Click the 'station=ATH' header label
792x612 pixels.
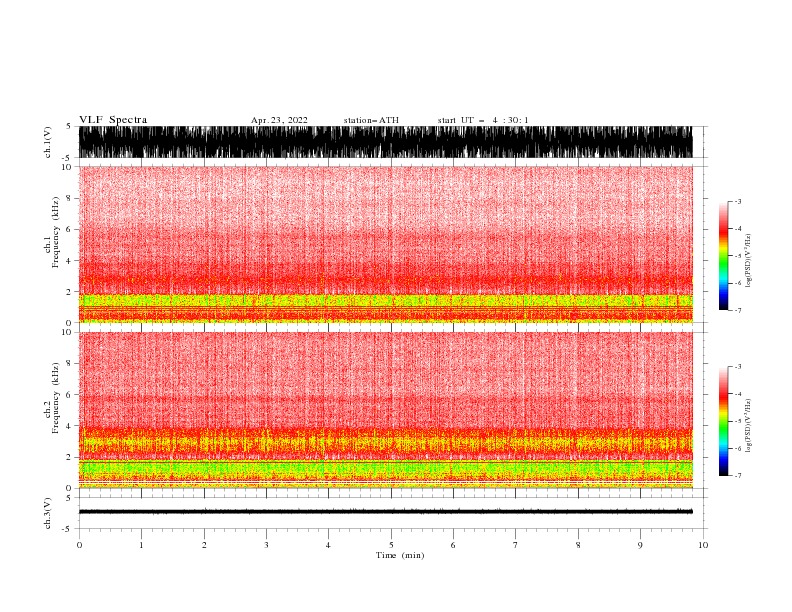[371, 120]
